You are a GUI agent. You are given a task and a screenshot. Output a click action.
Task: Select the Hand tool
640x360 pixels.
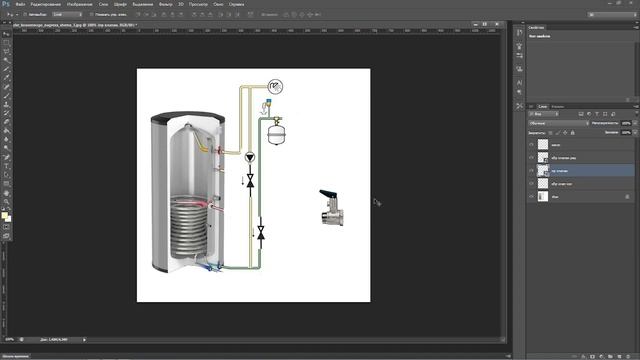(6, 193)
